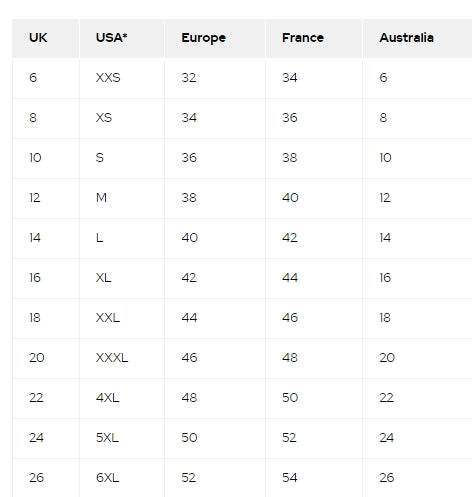Select the XXL size cell
This screenshot has height=497, width=472.
coord(122,318)
